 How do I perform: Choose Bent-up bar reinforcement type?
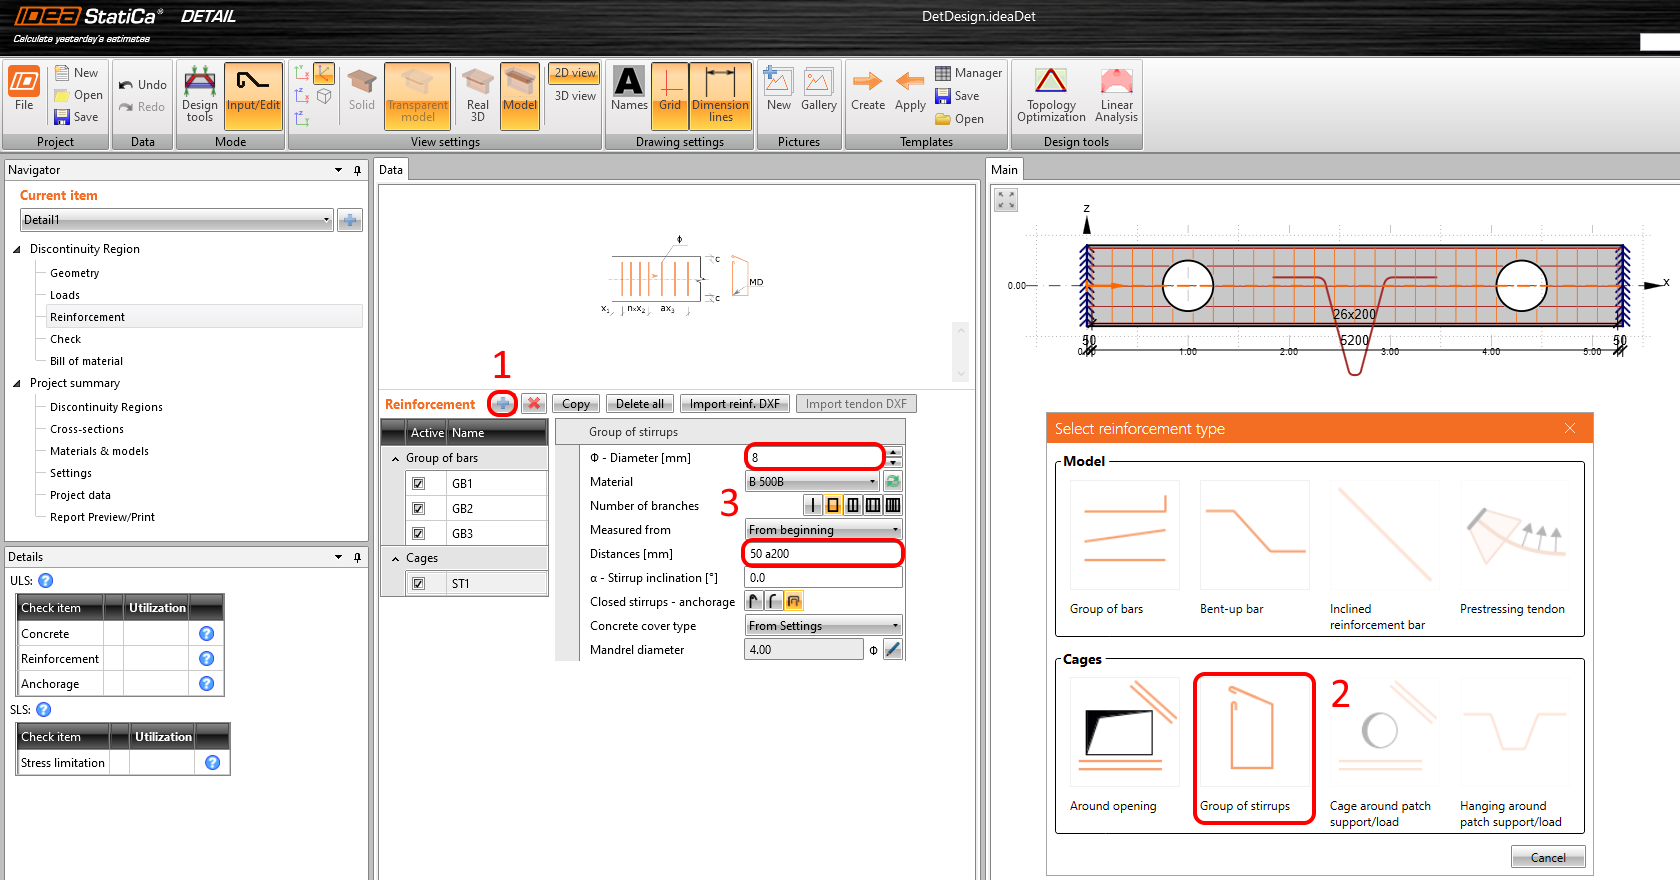(1254, 548)
